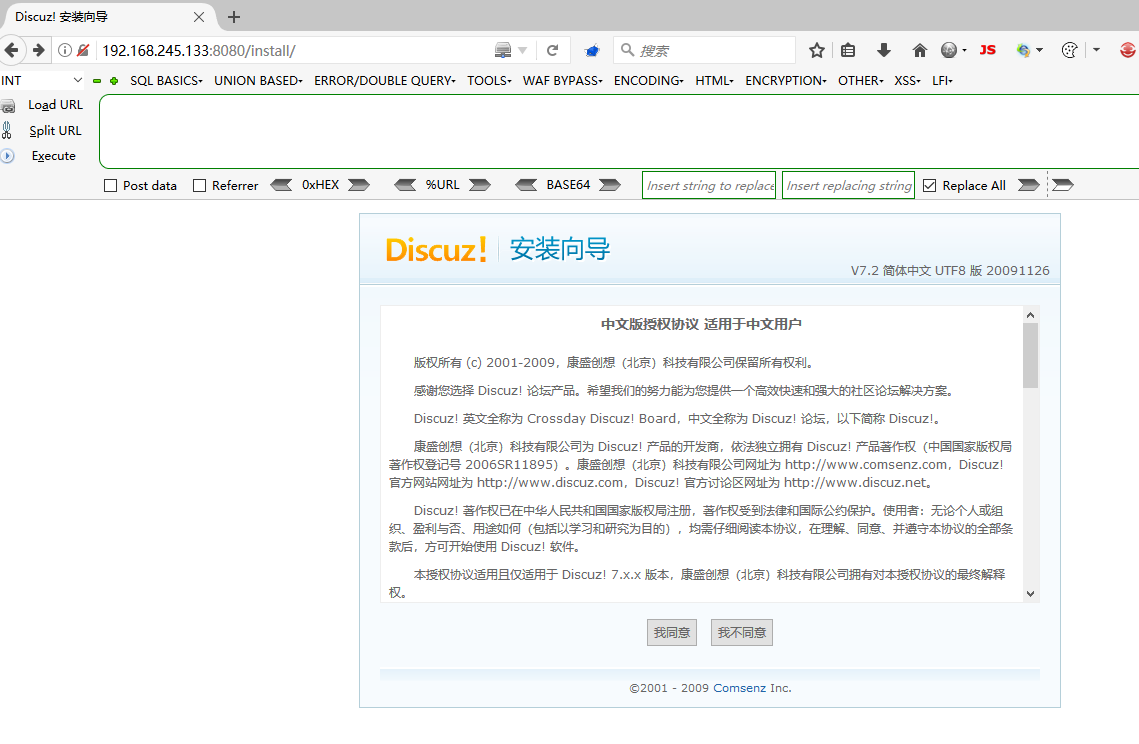Select the Discuz! 安装向导 browser tab
Viewport: 1139px width, 744px height.
click(x=108, y=16)
